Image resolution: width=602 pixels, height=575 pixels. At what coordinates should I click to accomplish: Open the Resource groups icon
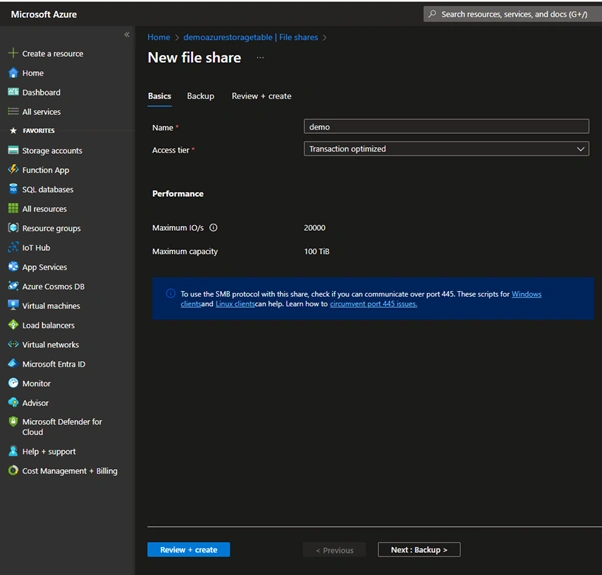click(13, 228)
